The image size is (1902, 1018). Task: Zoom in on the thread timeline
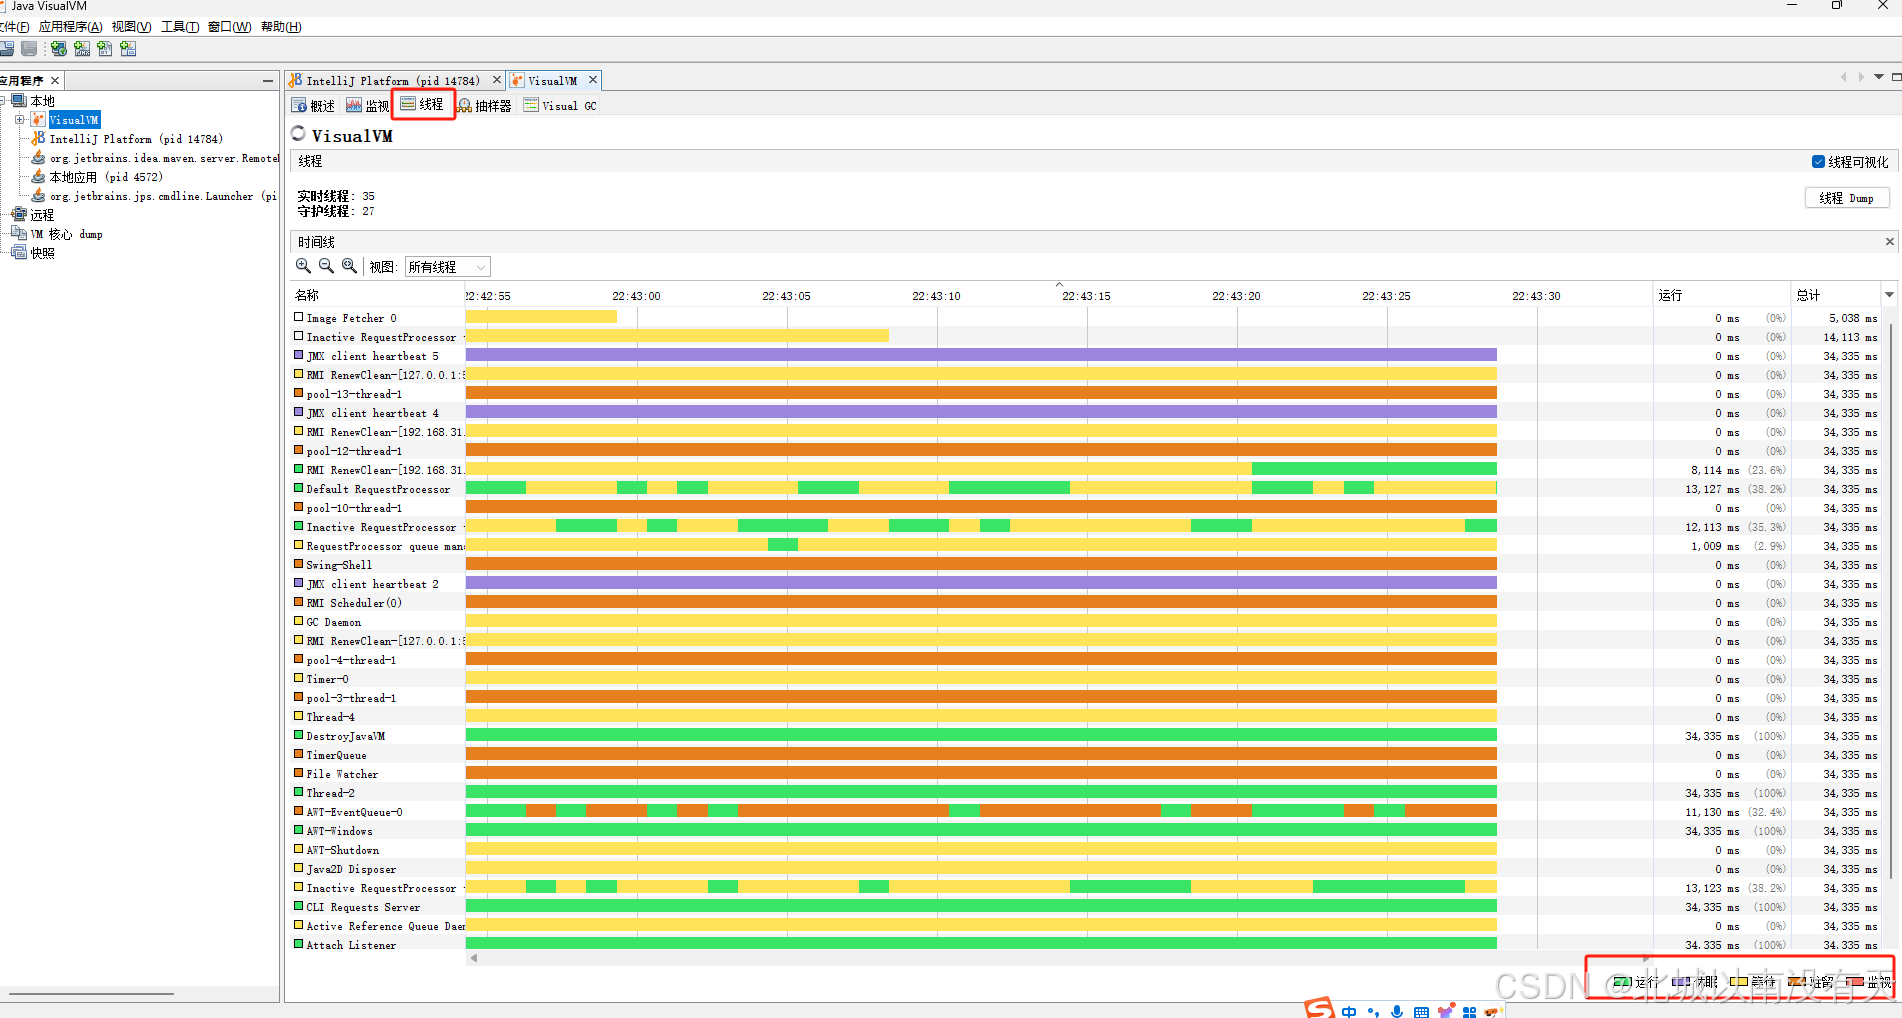[x=303, y=266]
